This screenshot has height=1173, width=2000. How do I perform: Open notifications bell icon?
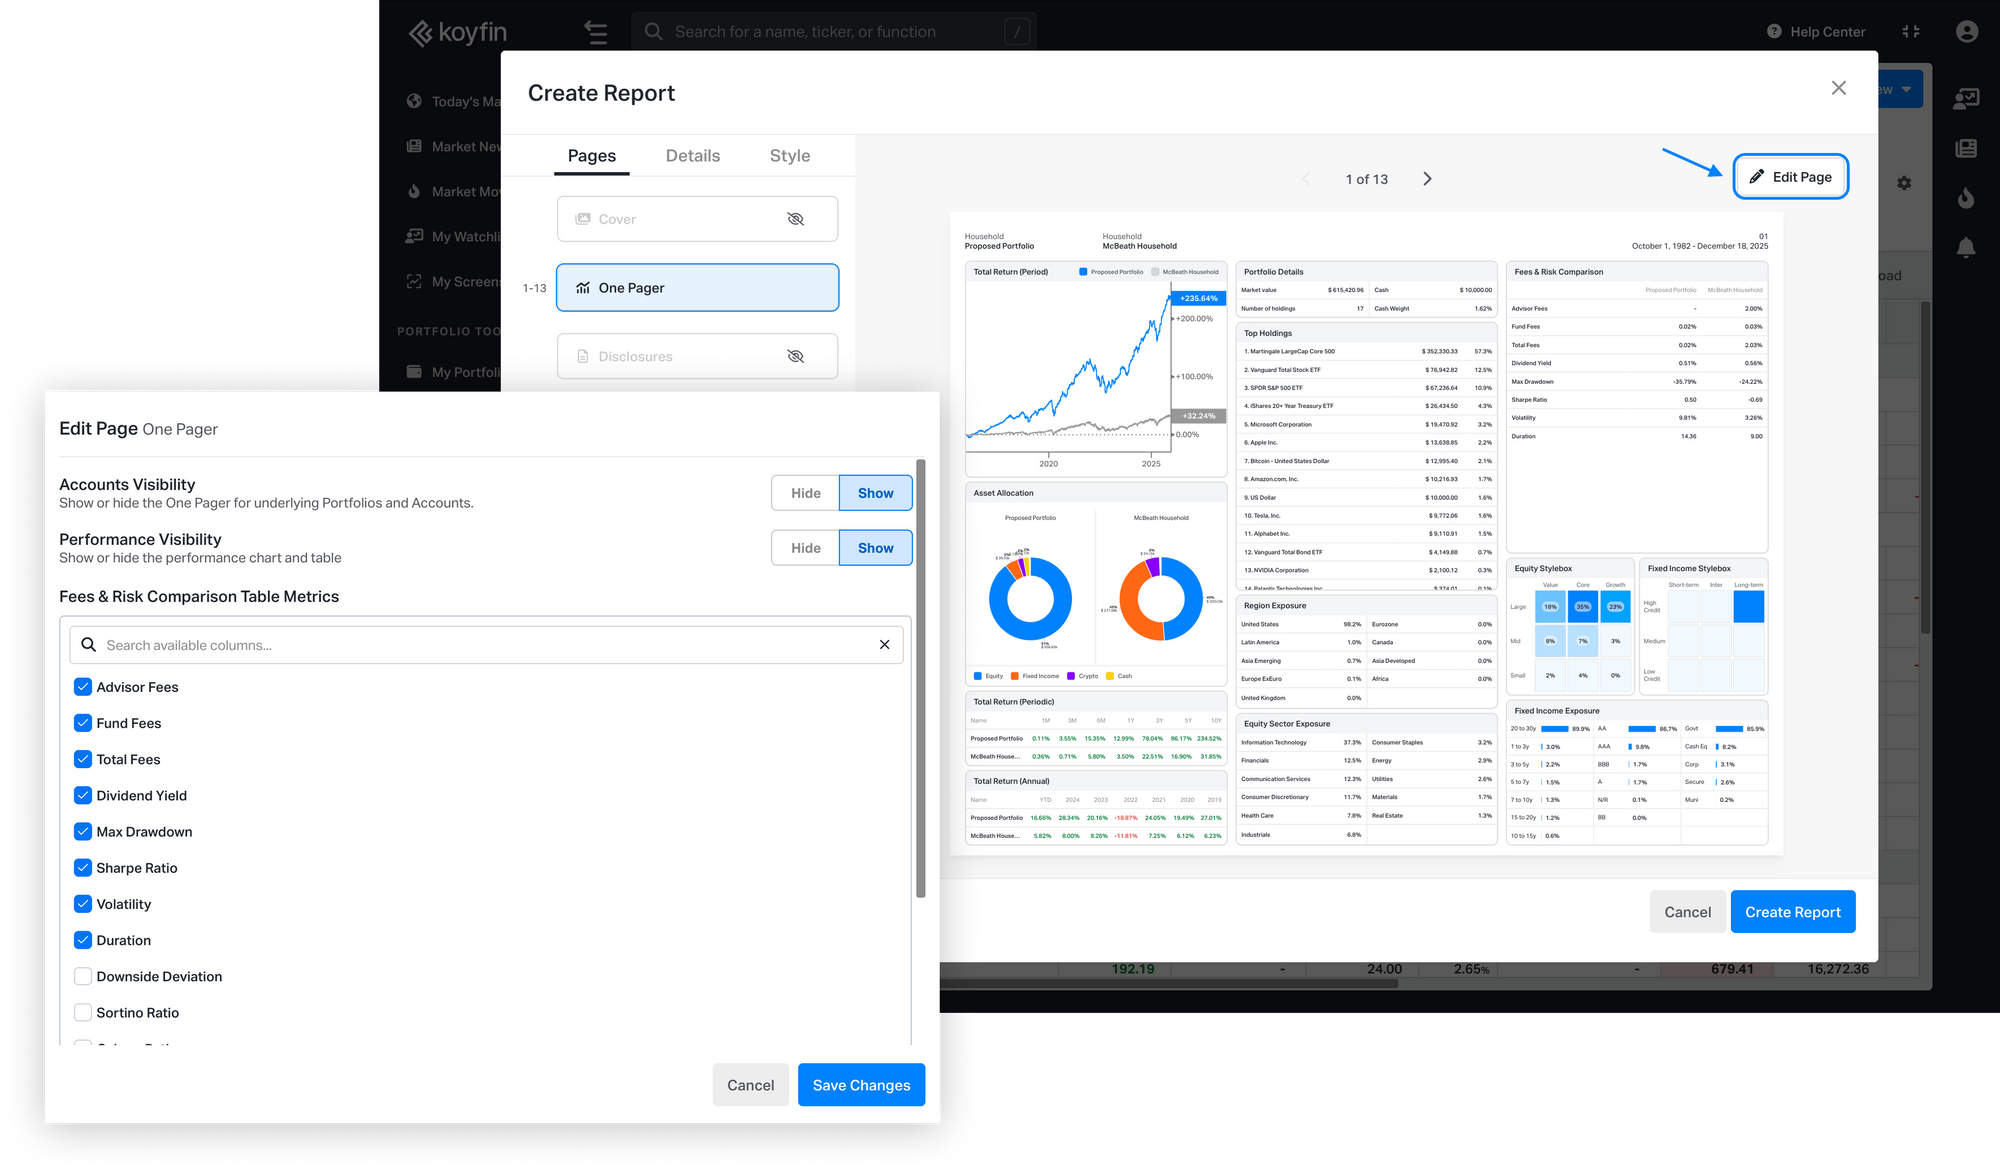click(1965, 247)
